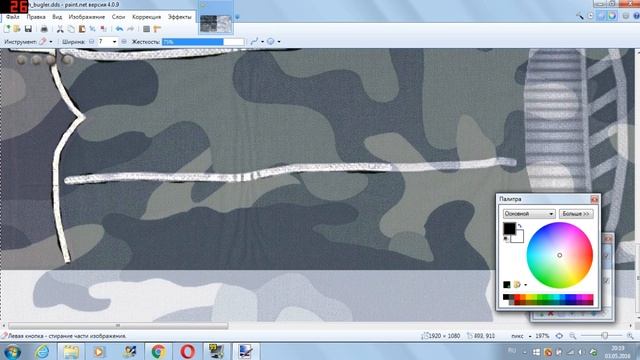Swap primary and secondary colors arrow

[x=520, y=226]
